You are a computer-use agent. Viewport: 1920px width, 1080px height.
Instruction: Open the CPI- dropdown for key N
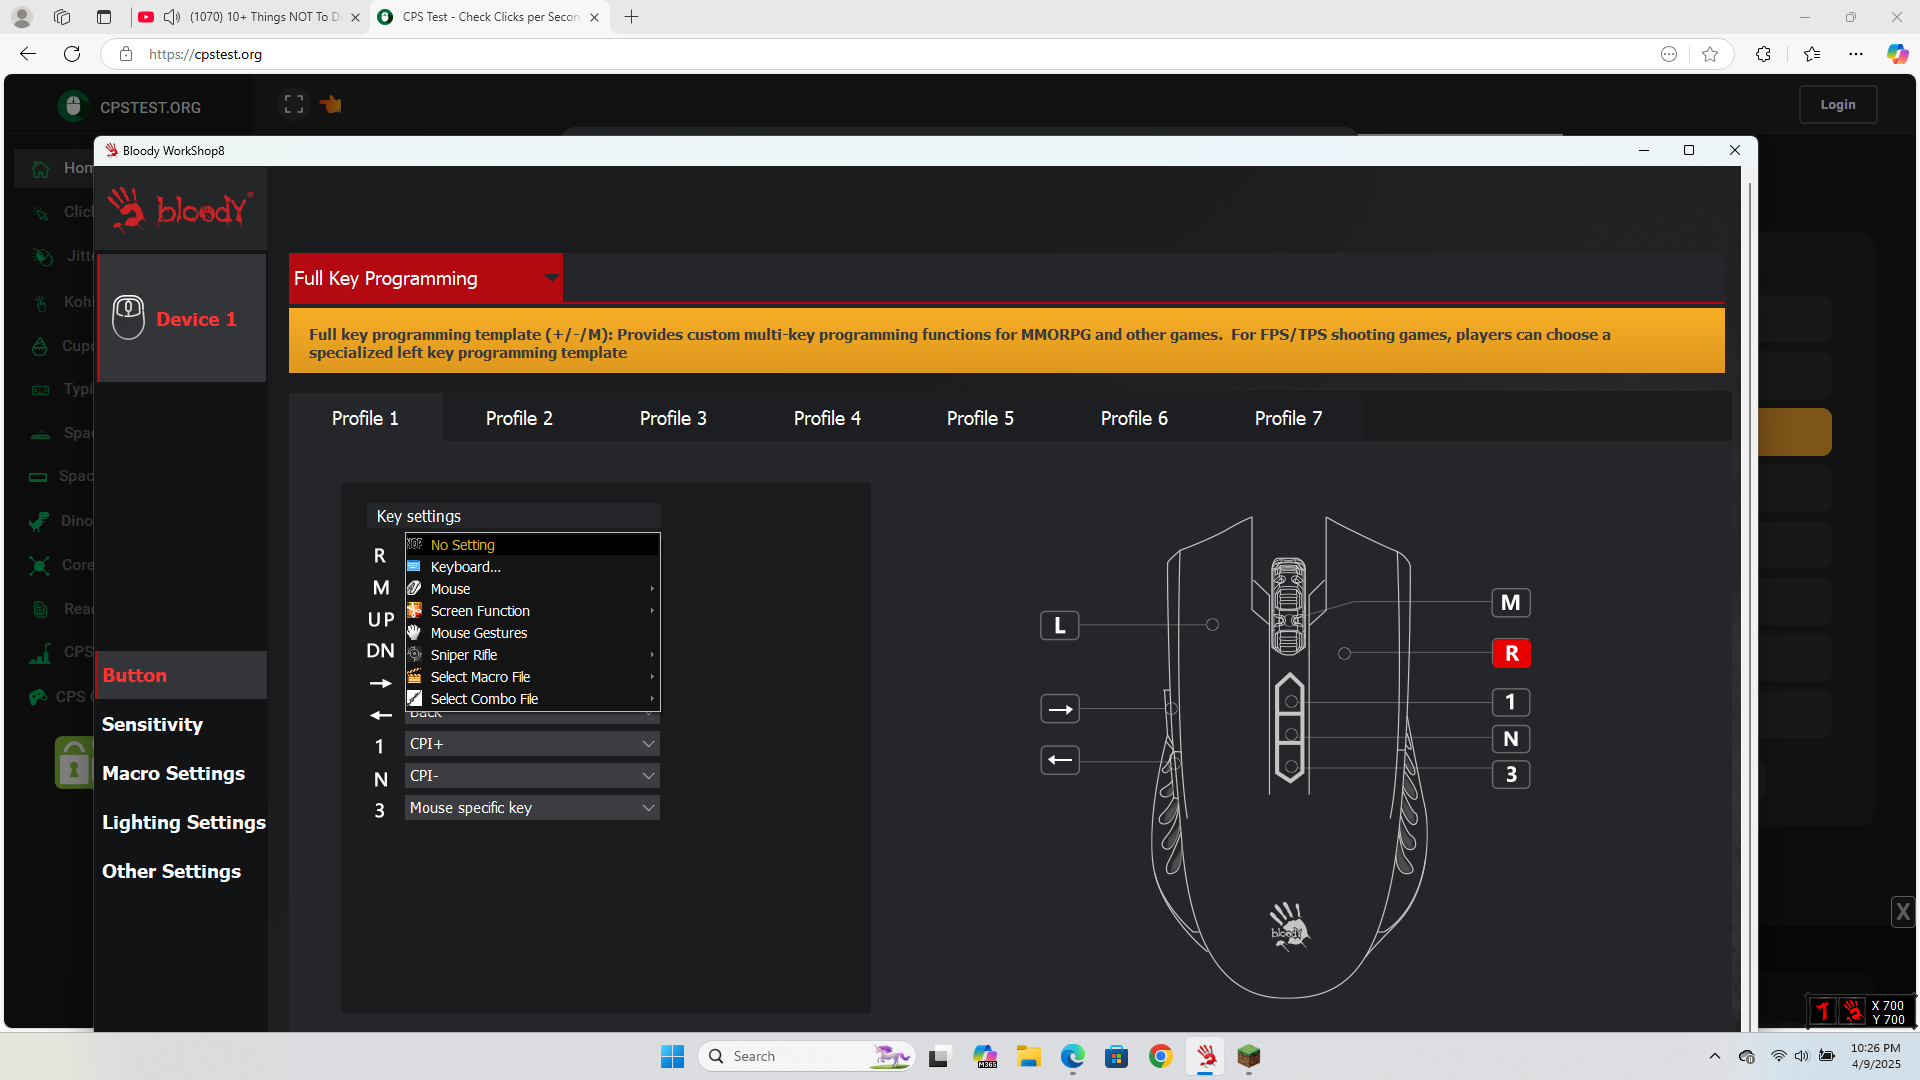pos(532,776)
